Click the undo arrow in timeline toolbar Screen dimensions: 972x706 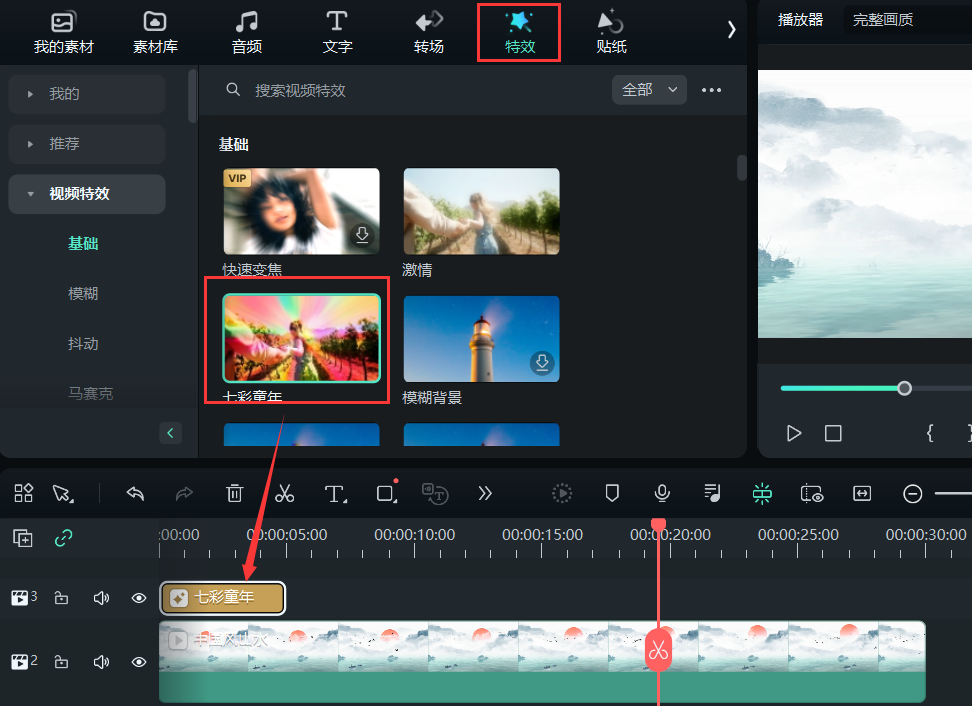(135, 493)
